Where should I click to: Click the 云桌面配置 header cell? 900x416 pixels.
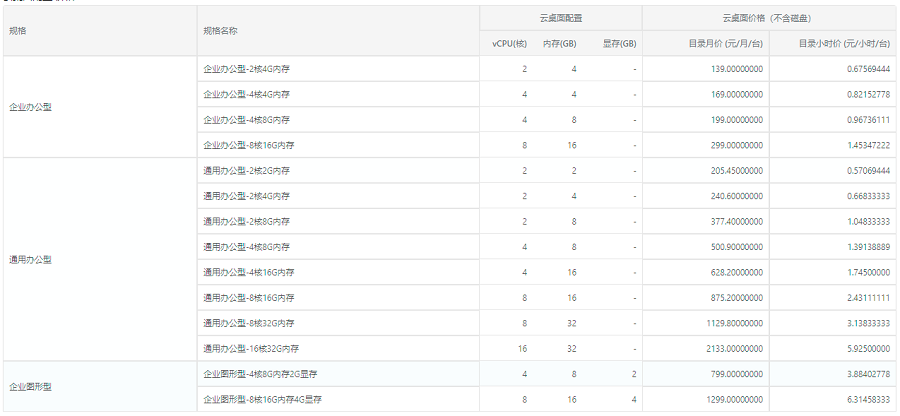(561, 18)
